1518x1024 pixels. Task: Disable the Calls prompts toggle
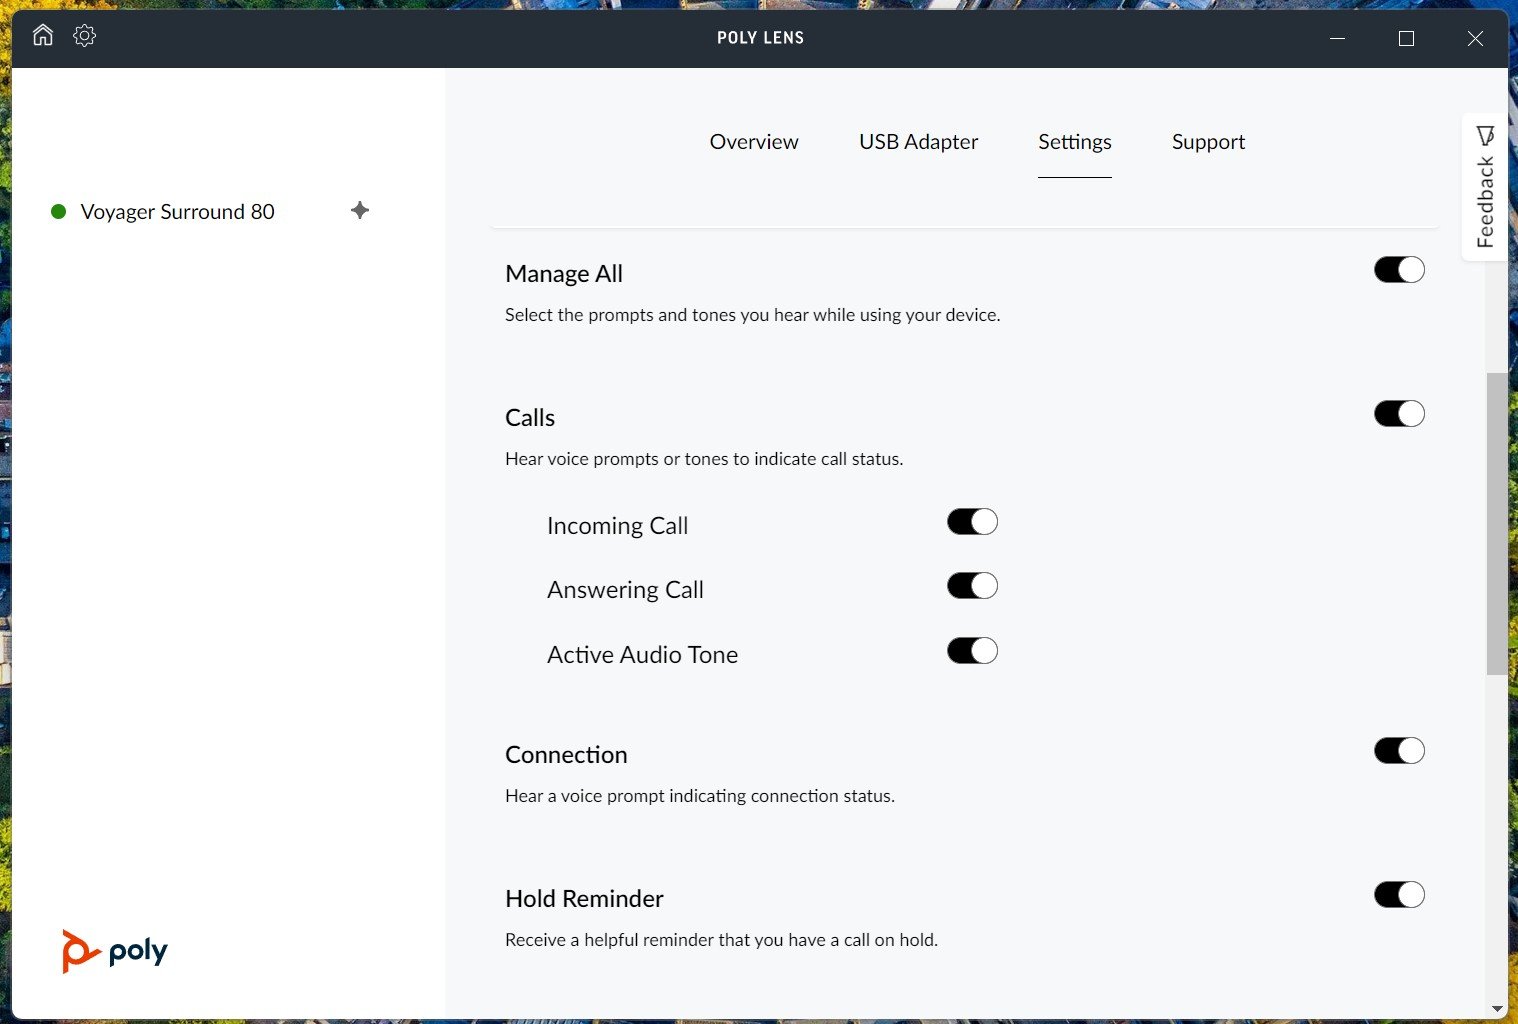tap(1398, 414)
